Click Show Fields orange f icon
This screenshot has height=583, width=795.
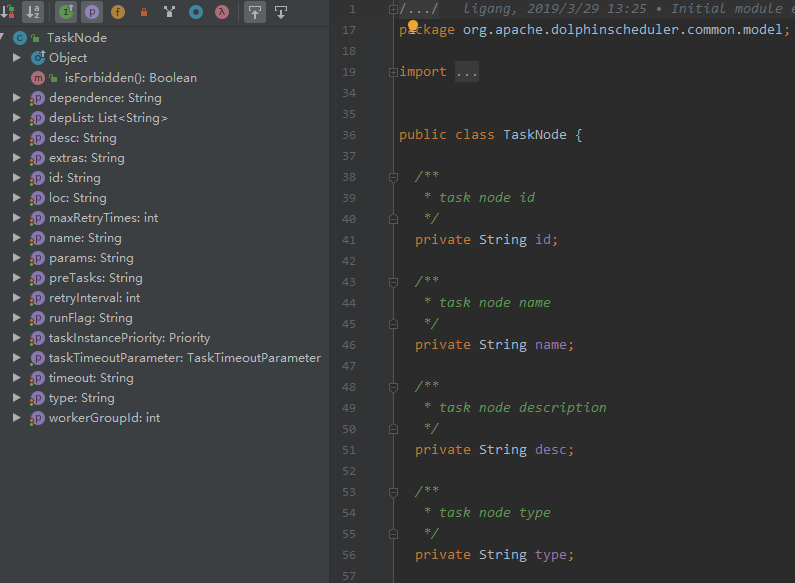pyautogui.click(x=118, y=12)
